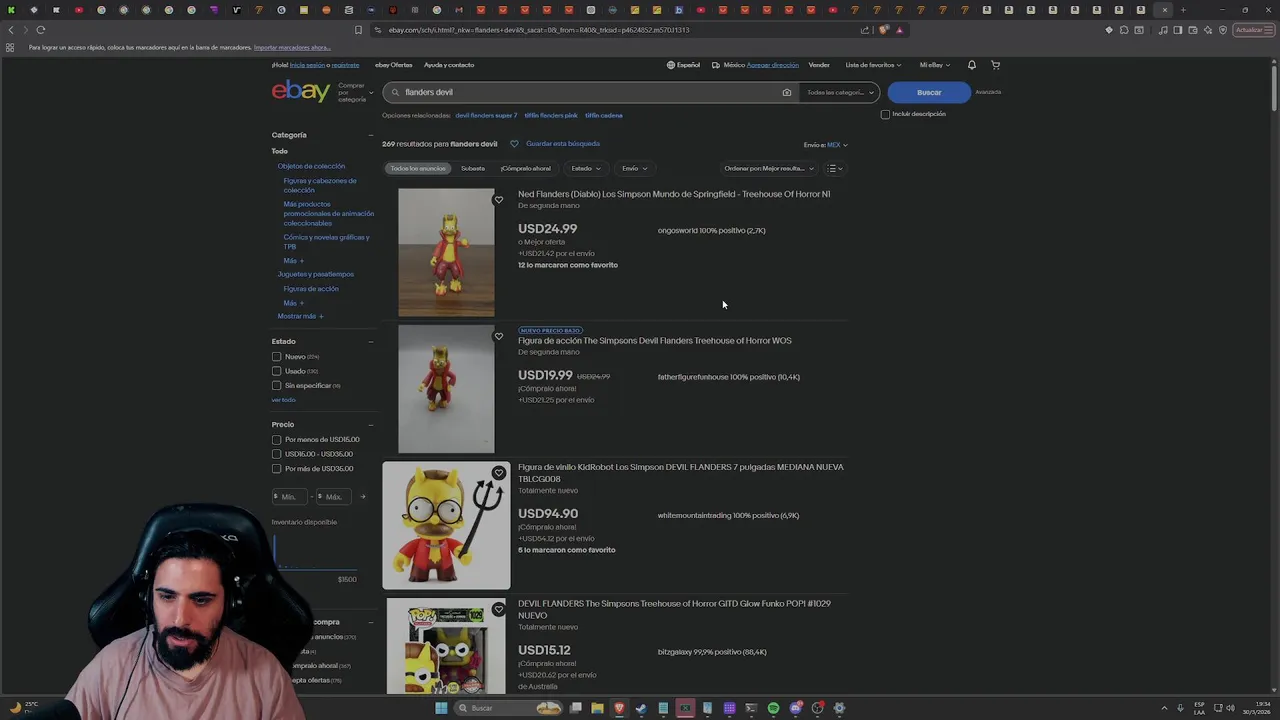Click Brave Shields lion icon
The width and height of the screenshot is (1280, 720).
pos(883,30)
